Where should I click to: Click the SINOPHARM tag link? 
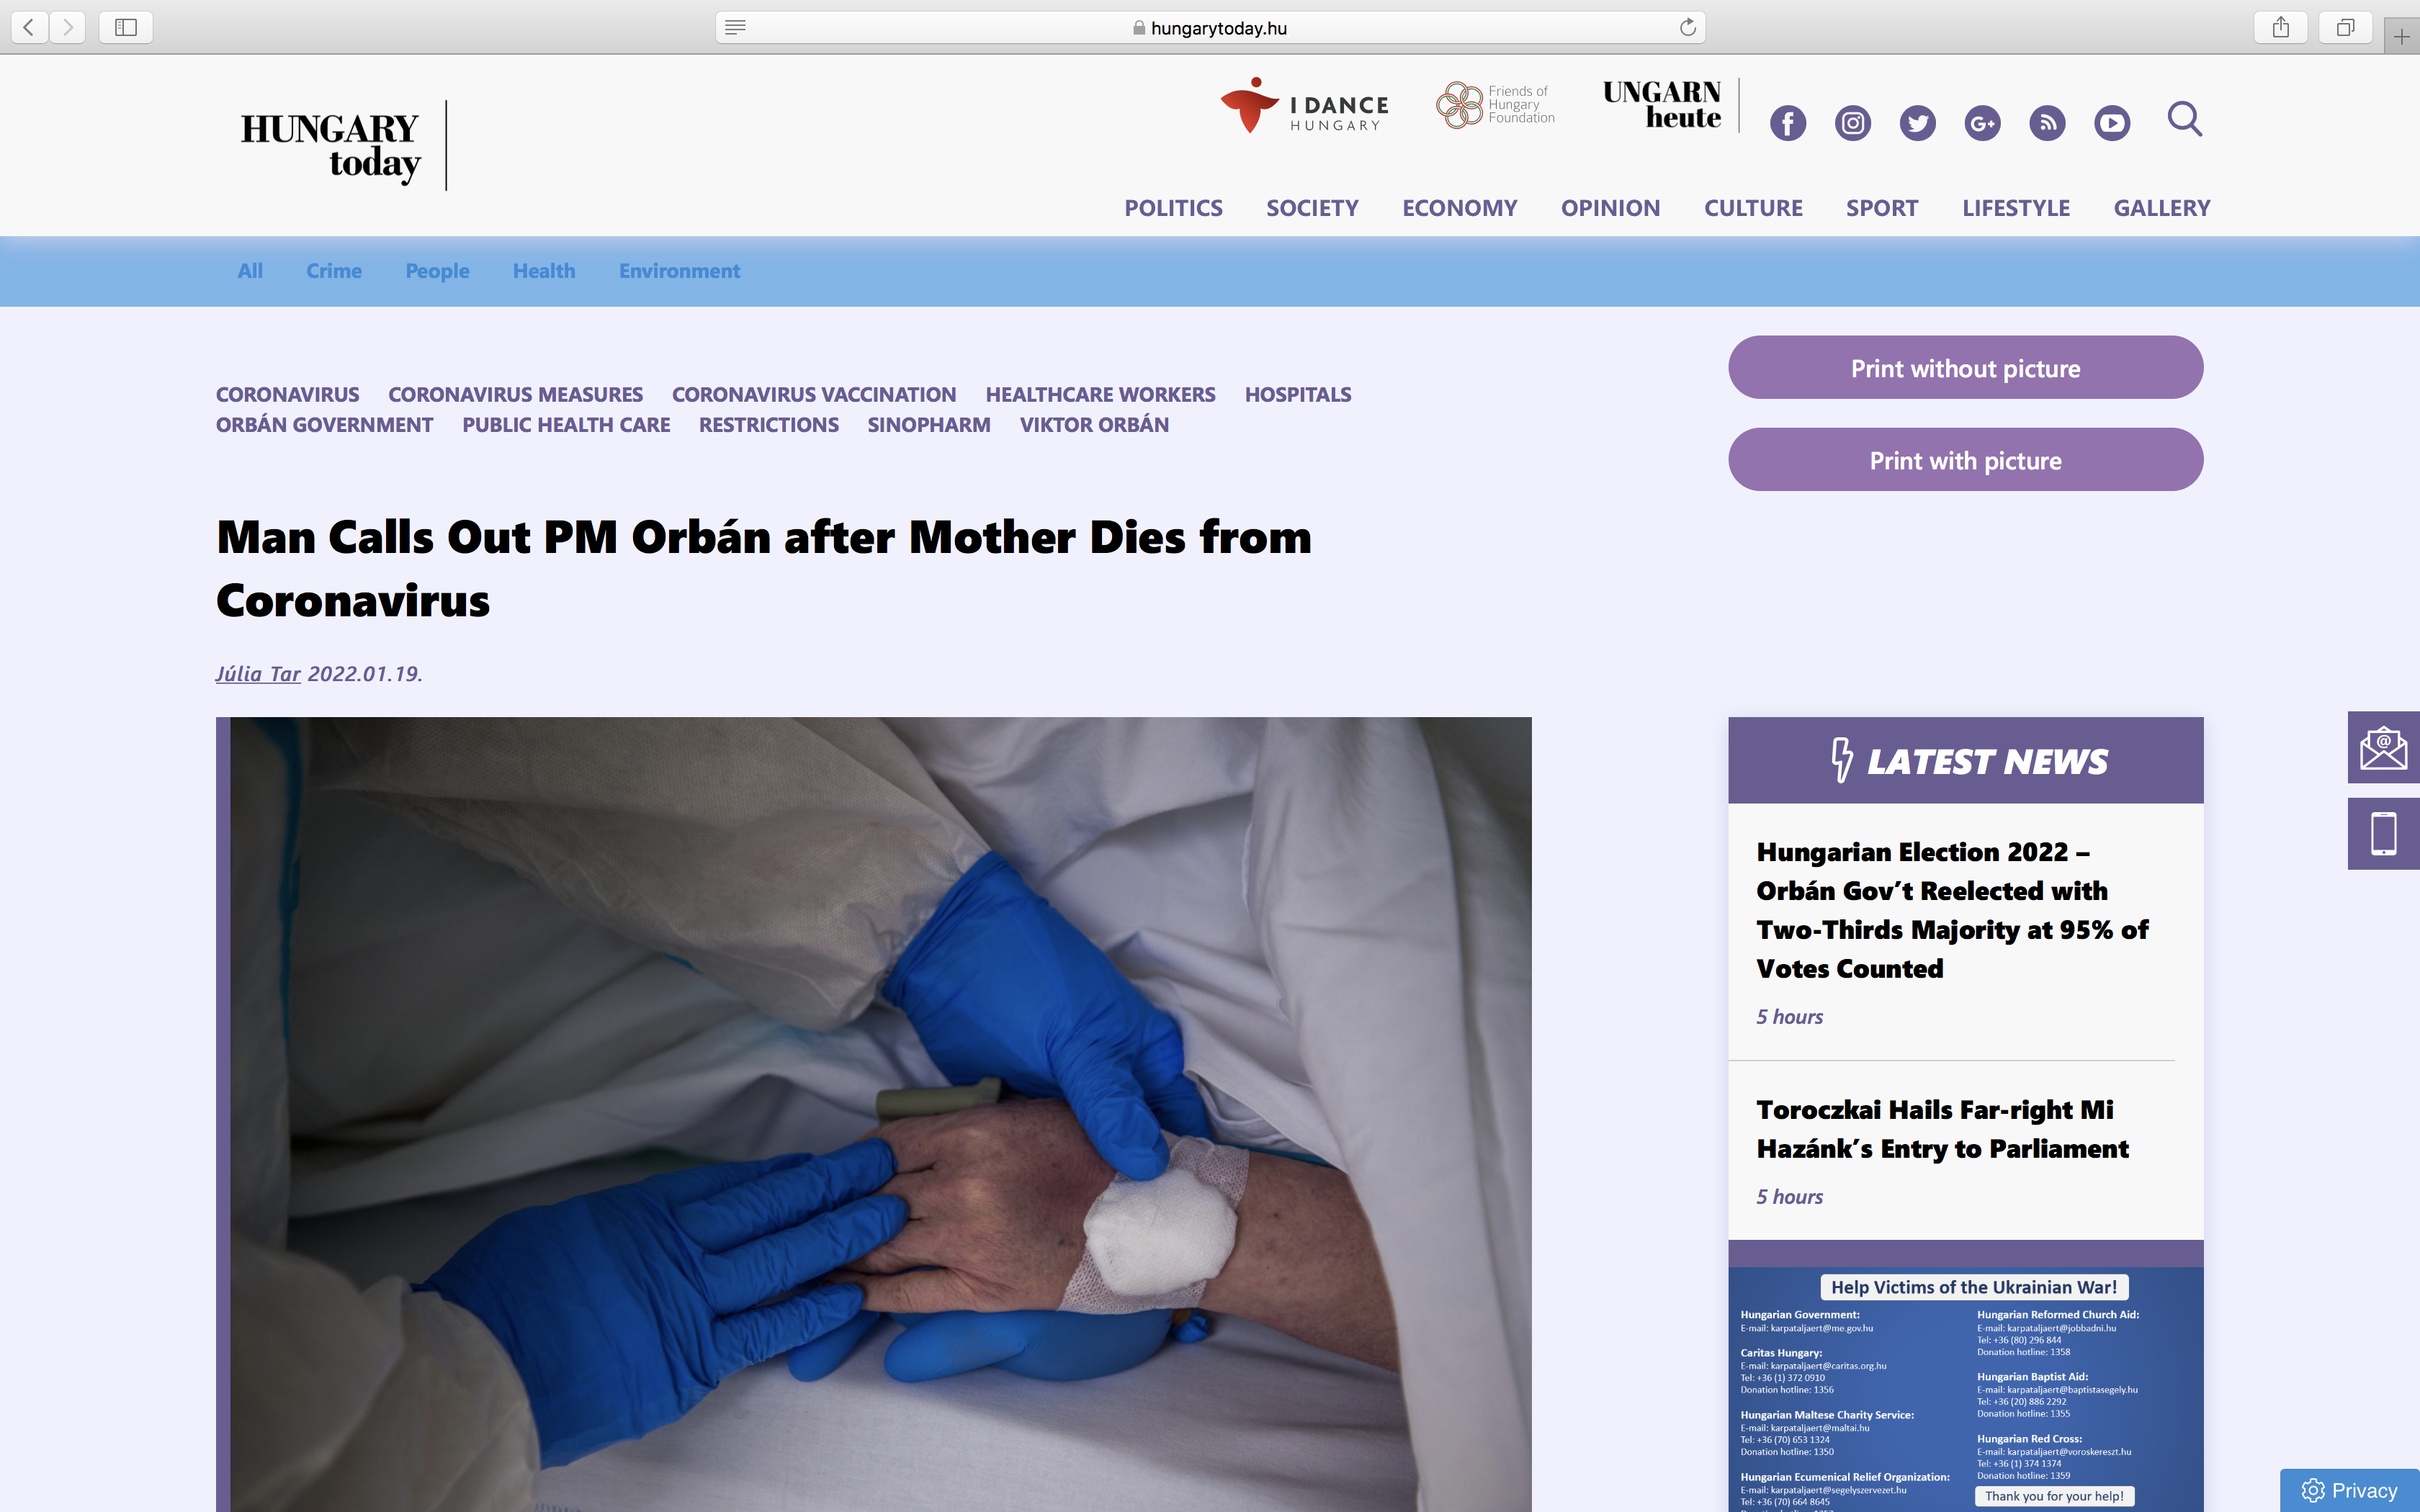click(x=928, y=425)
